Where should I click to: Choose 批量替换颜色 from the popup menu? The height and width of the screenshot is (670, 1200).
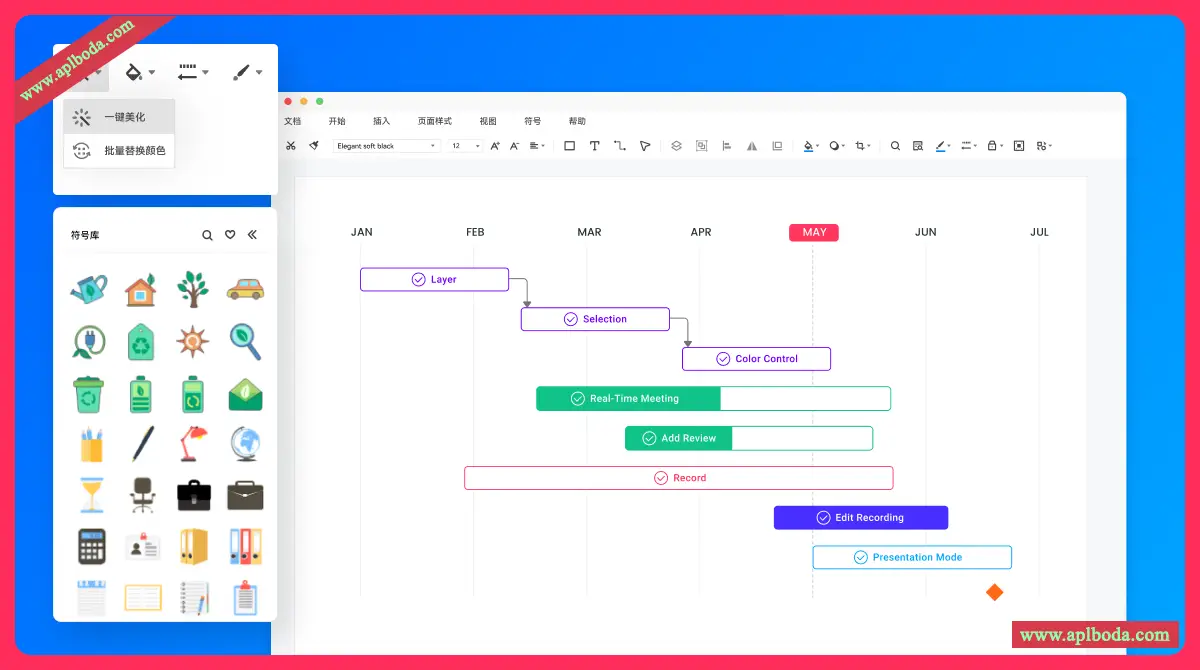point(119,151)
